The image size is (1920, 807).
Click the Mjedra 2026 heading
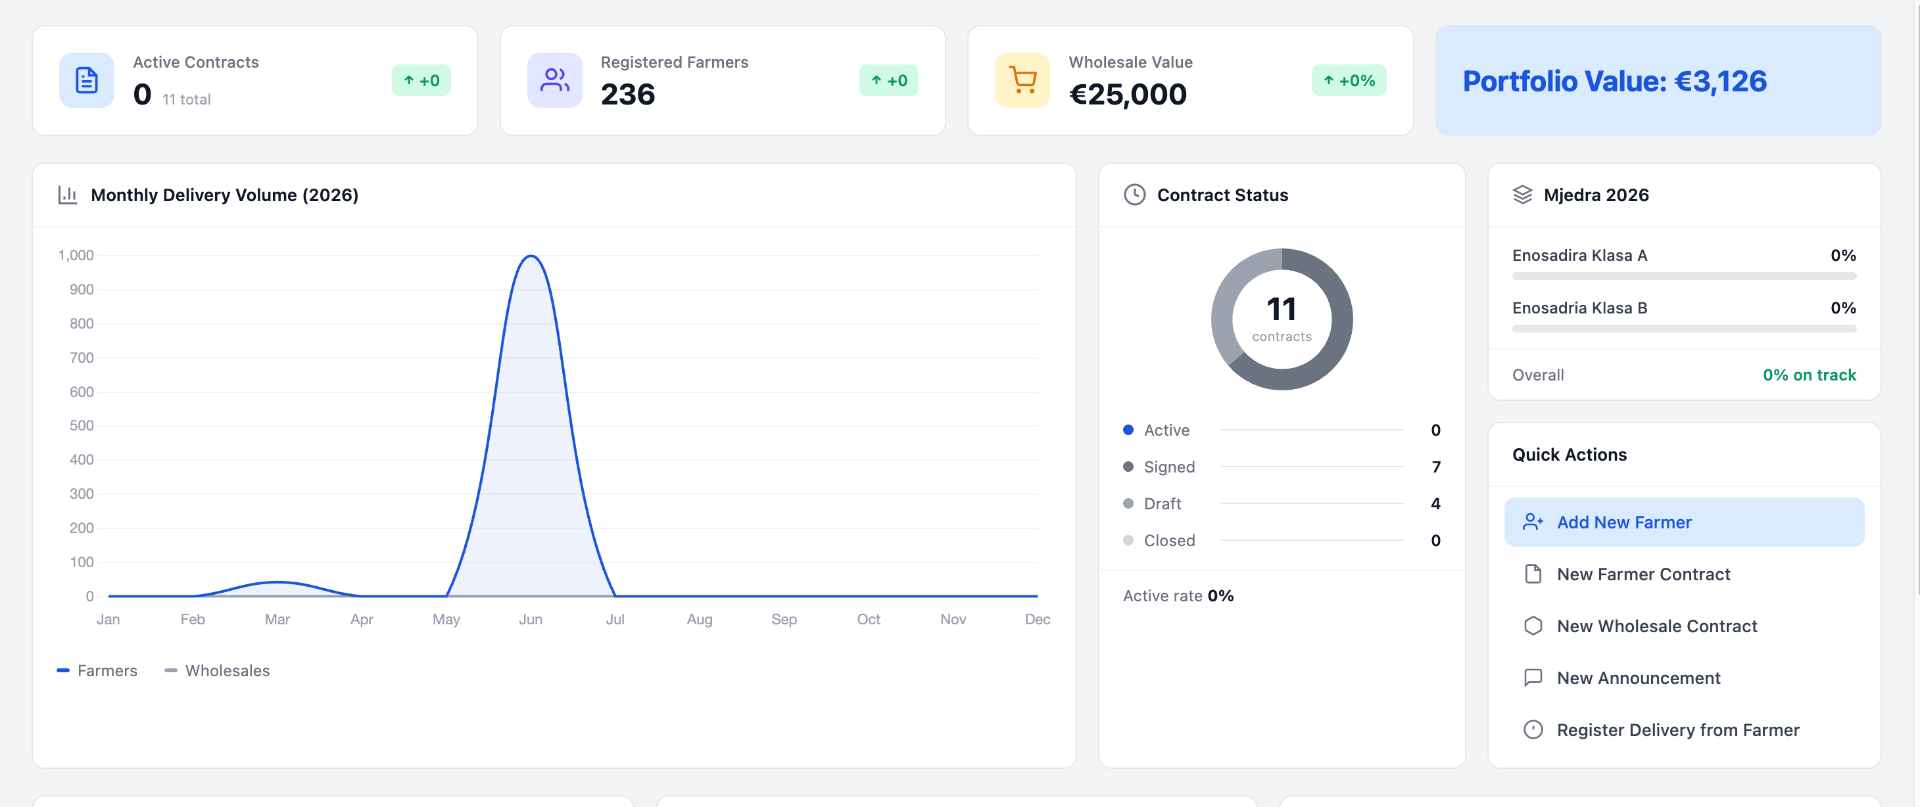[1596, 195]
